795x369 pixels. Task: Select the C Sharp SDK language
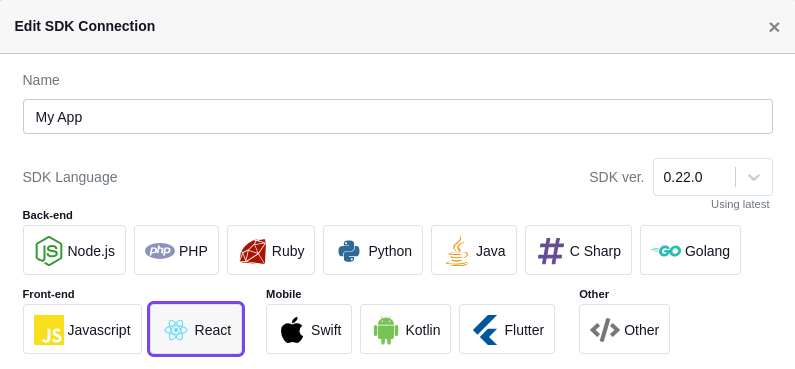pos(578,250)
